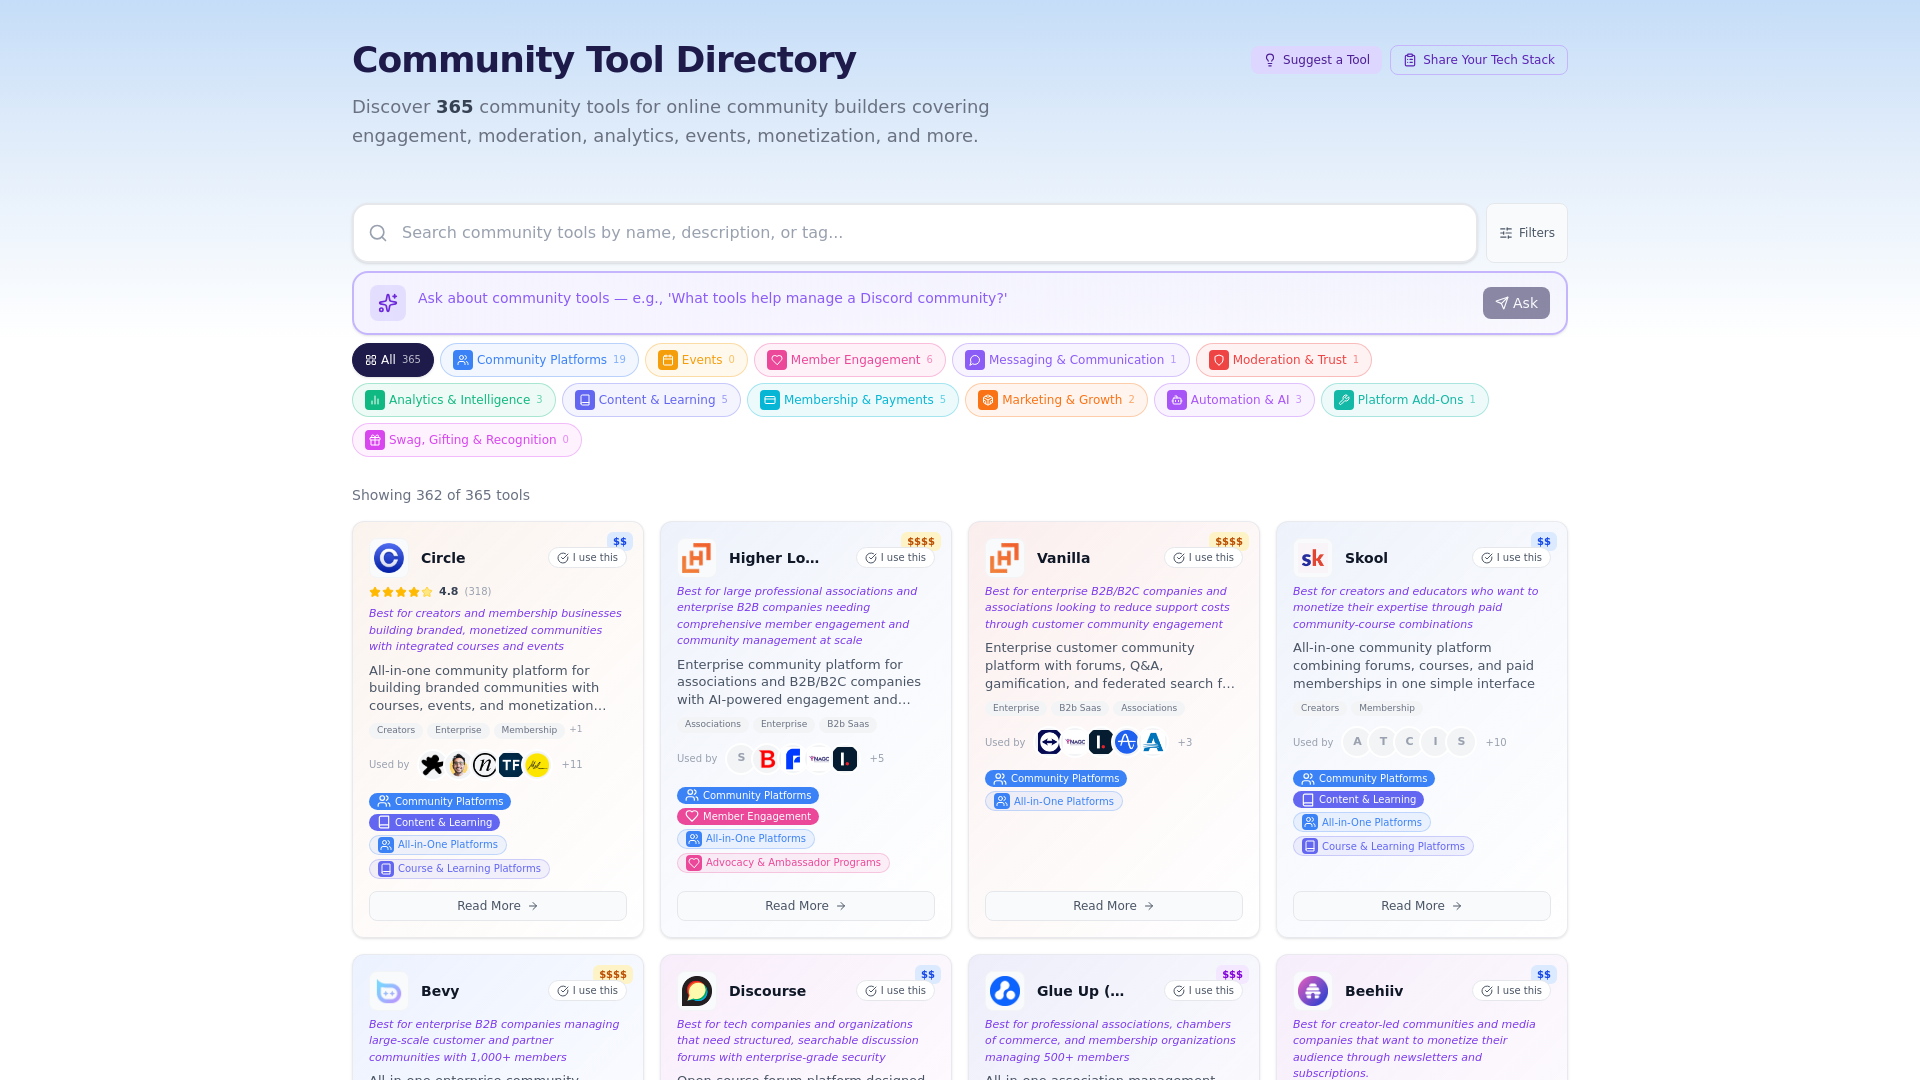This screenshot has width=1920, height=1080.
Task: Click 'Associations' tag on the Vanilla card
Action: [x=1149, y=708]
